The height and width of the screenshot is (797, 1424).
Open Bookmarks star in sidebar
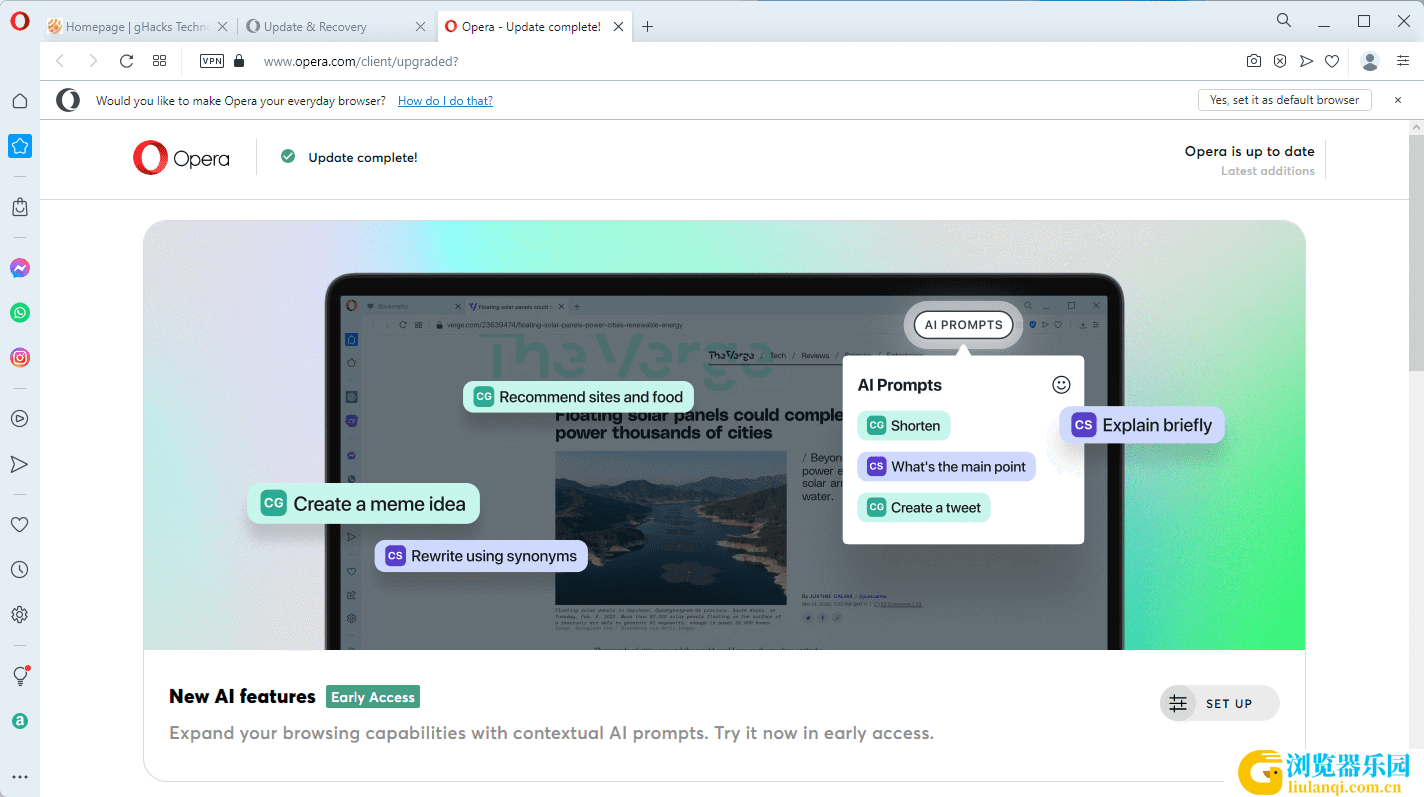pos(20,146)
